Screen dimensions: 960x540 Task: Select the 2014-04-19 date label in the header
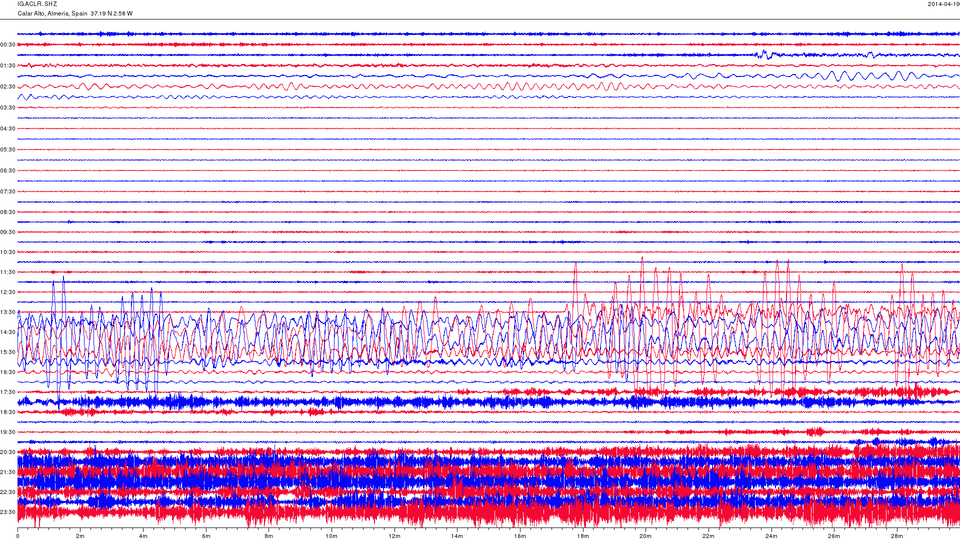click(x=943, y=4)
